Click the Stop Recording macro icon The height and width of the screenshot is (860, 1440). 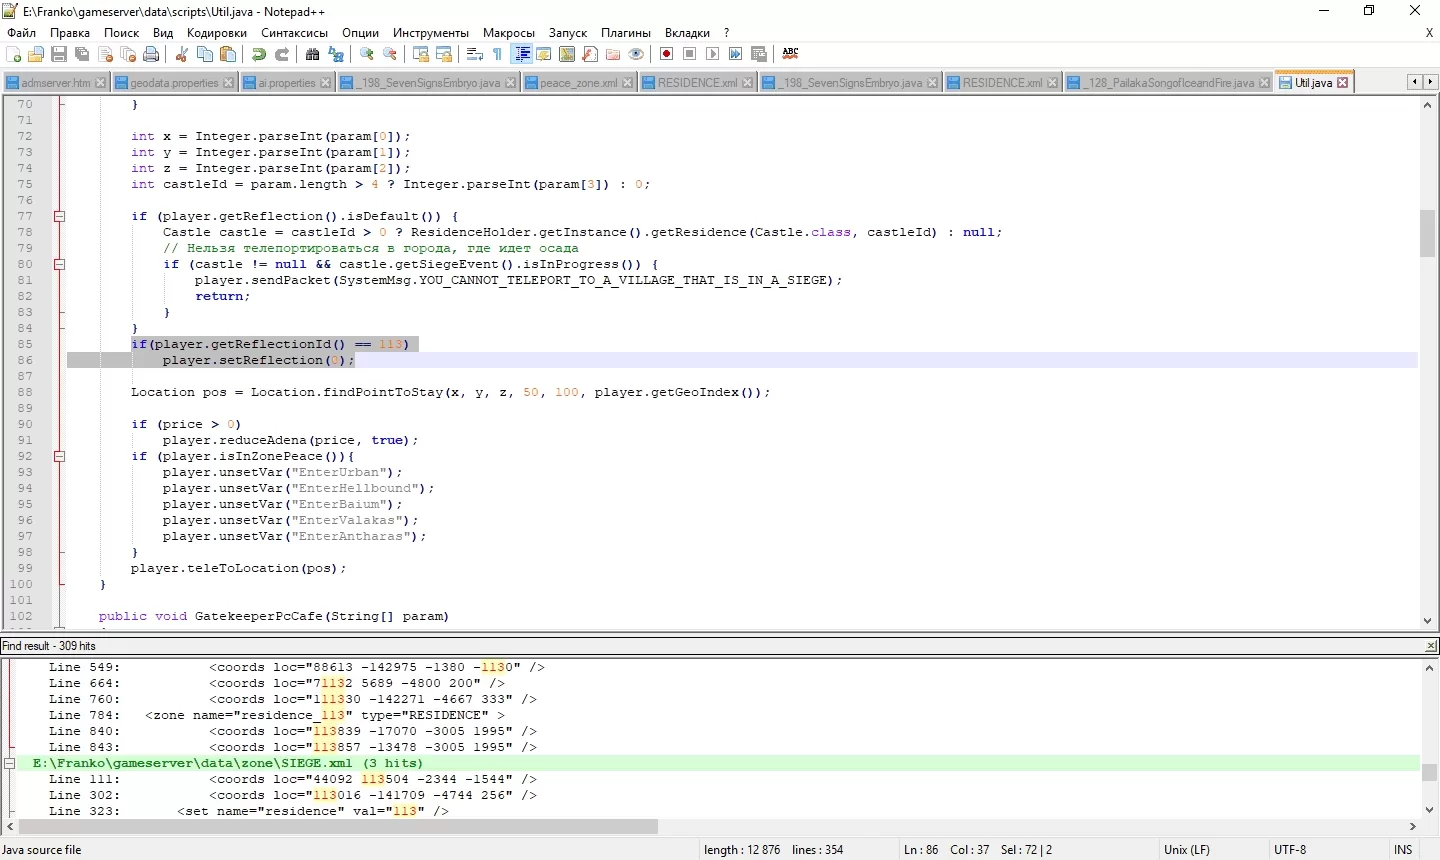tap(690, 54)
